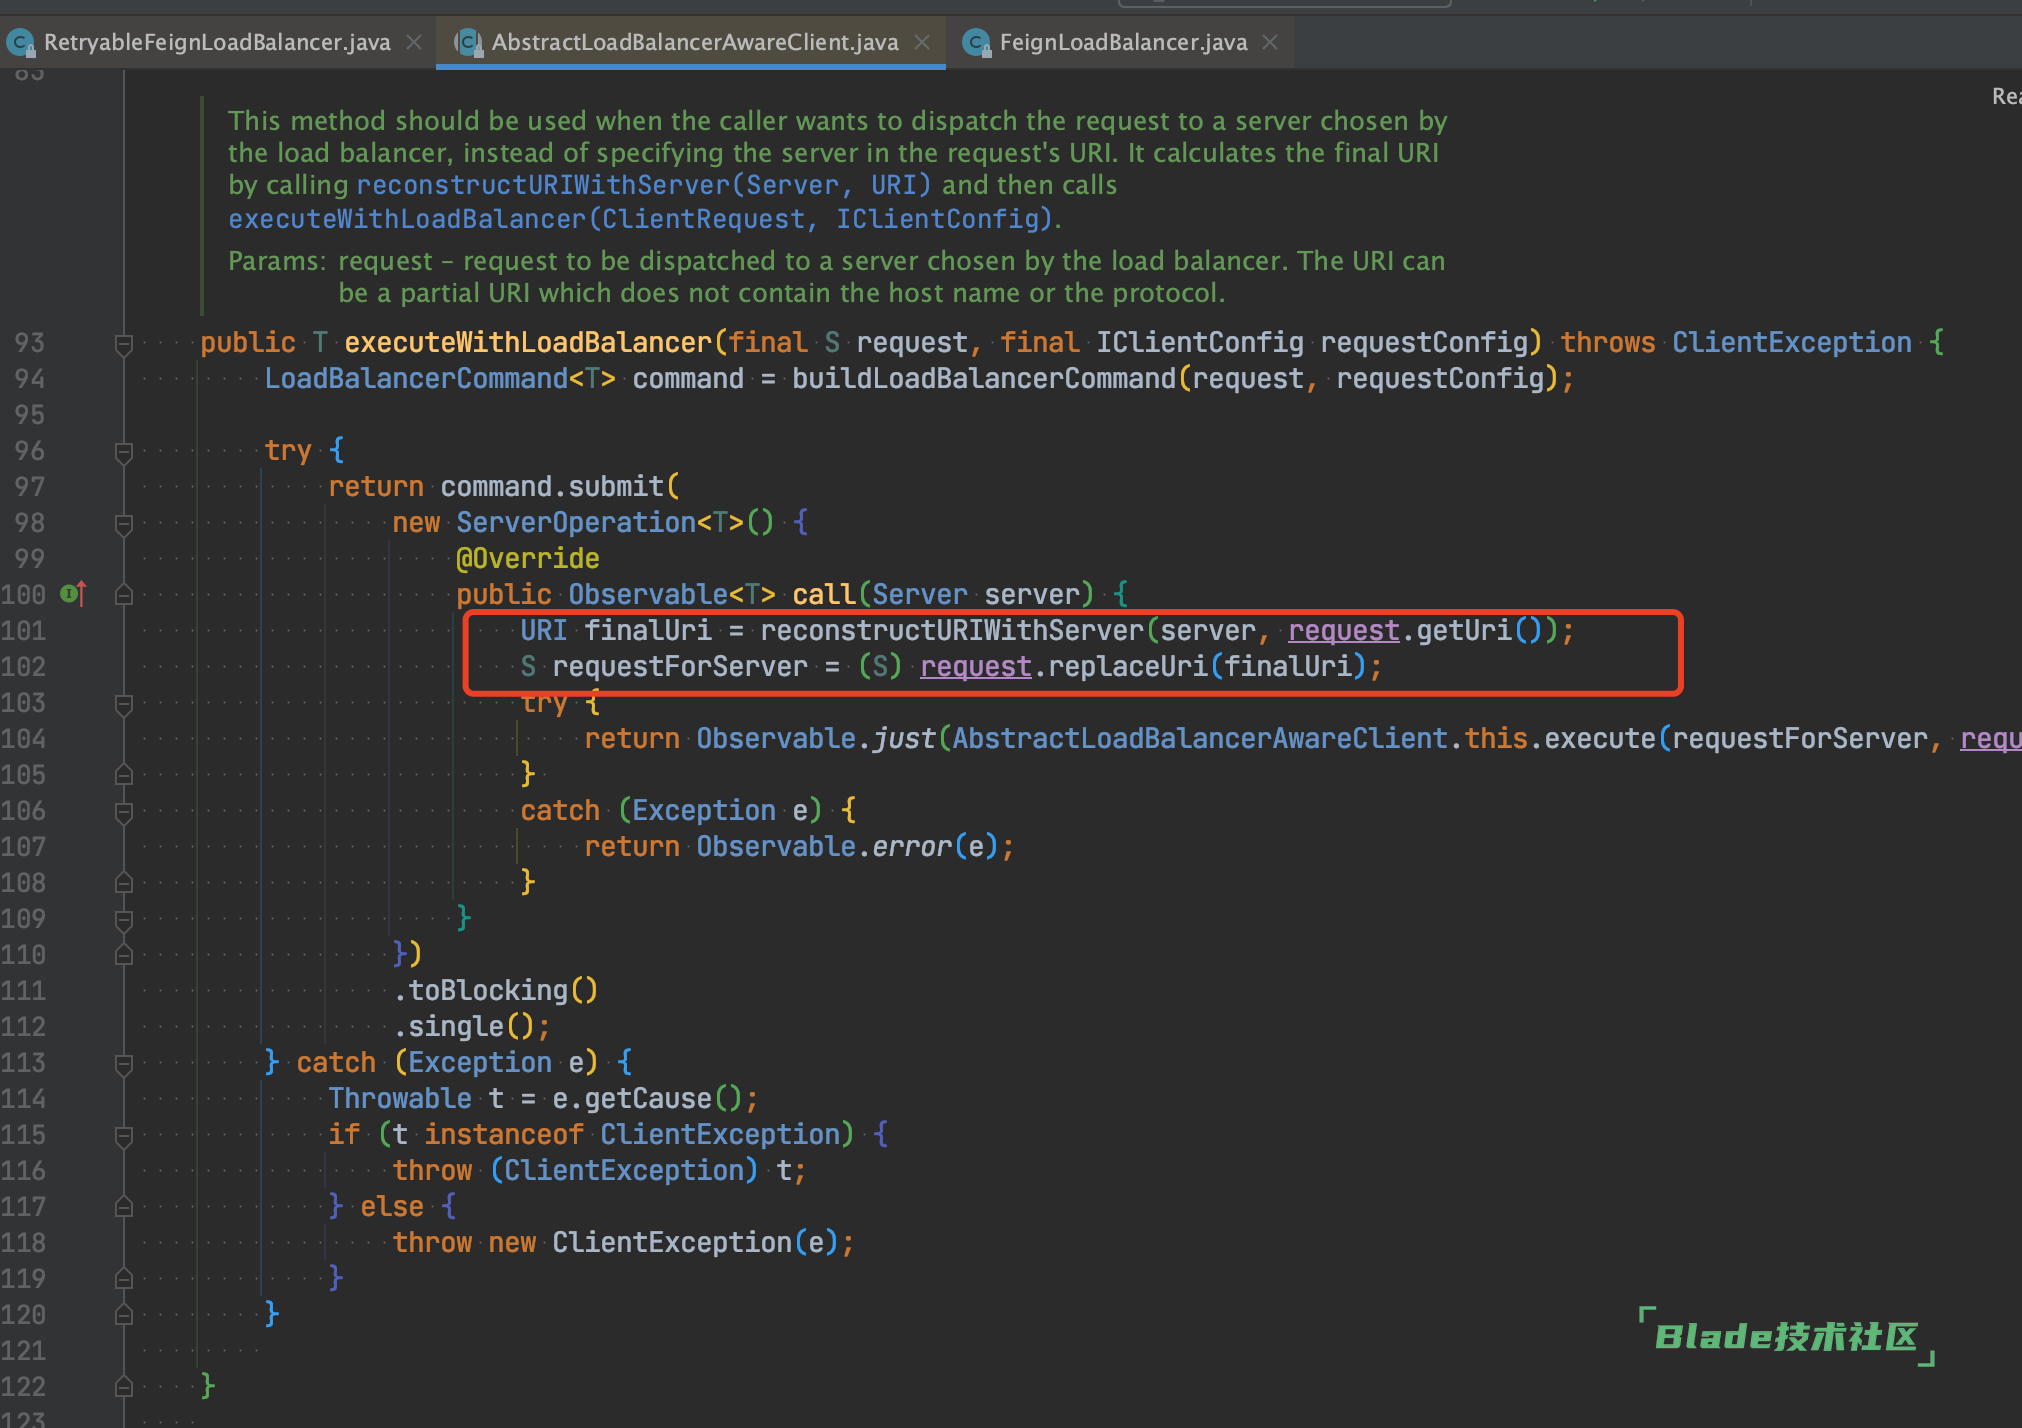
Task: Click command.submit( on line 97
Action: tap(560, 487)
